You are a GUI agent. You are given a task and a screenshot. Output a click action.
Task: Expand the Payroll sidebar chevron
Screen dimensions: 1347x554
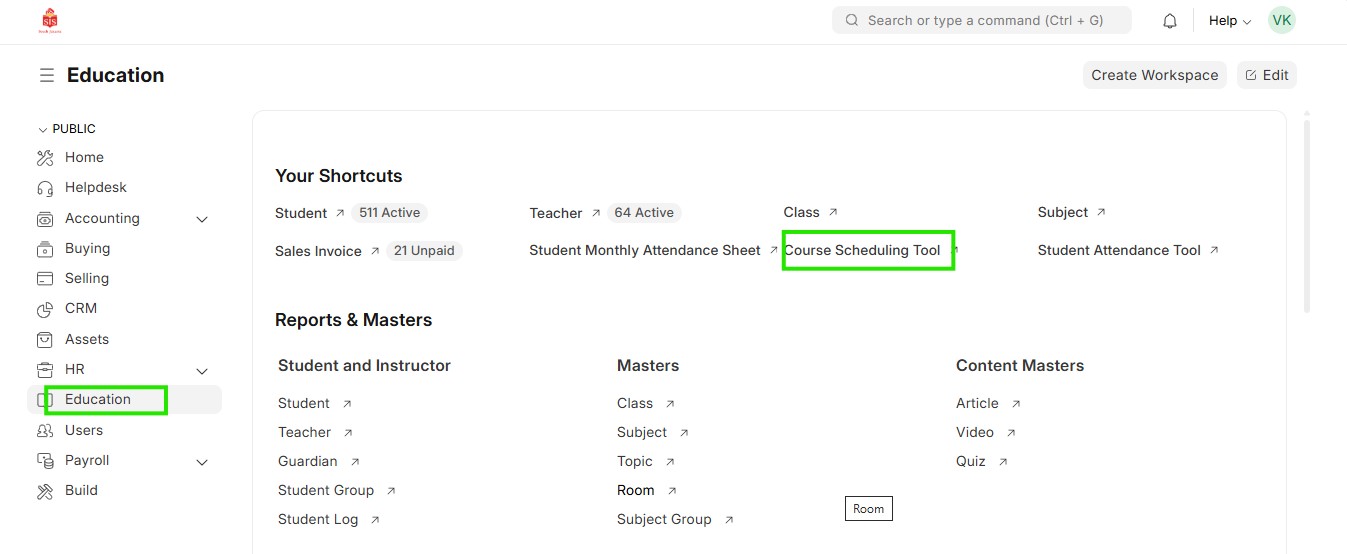(x=202, y=461)
